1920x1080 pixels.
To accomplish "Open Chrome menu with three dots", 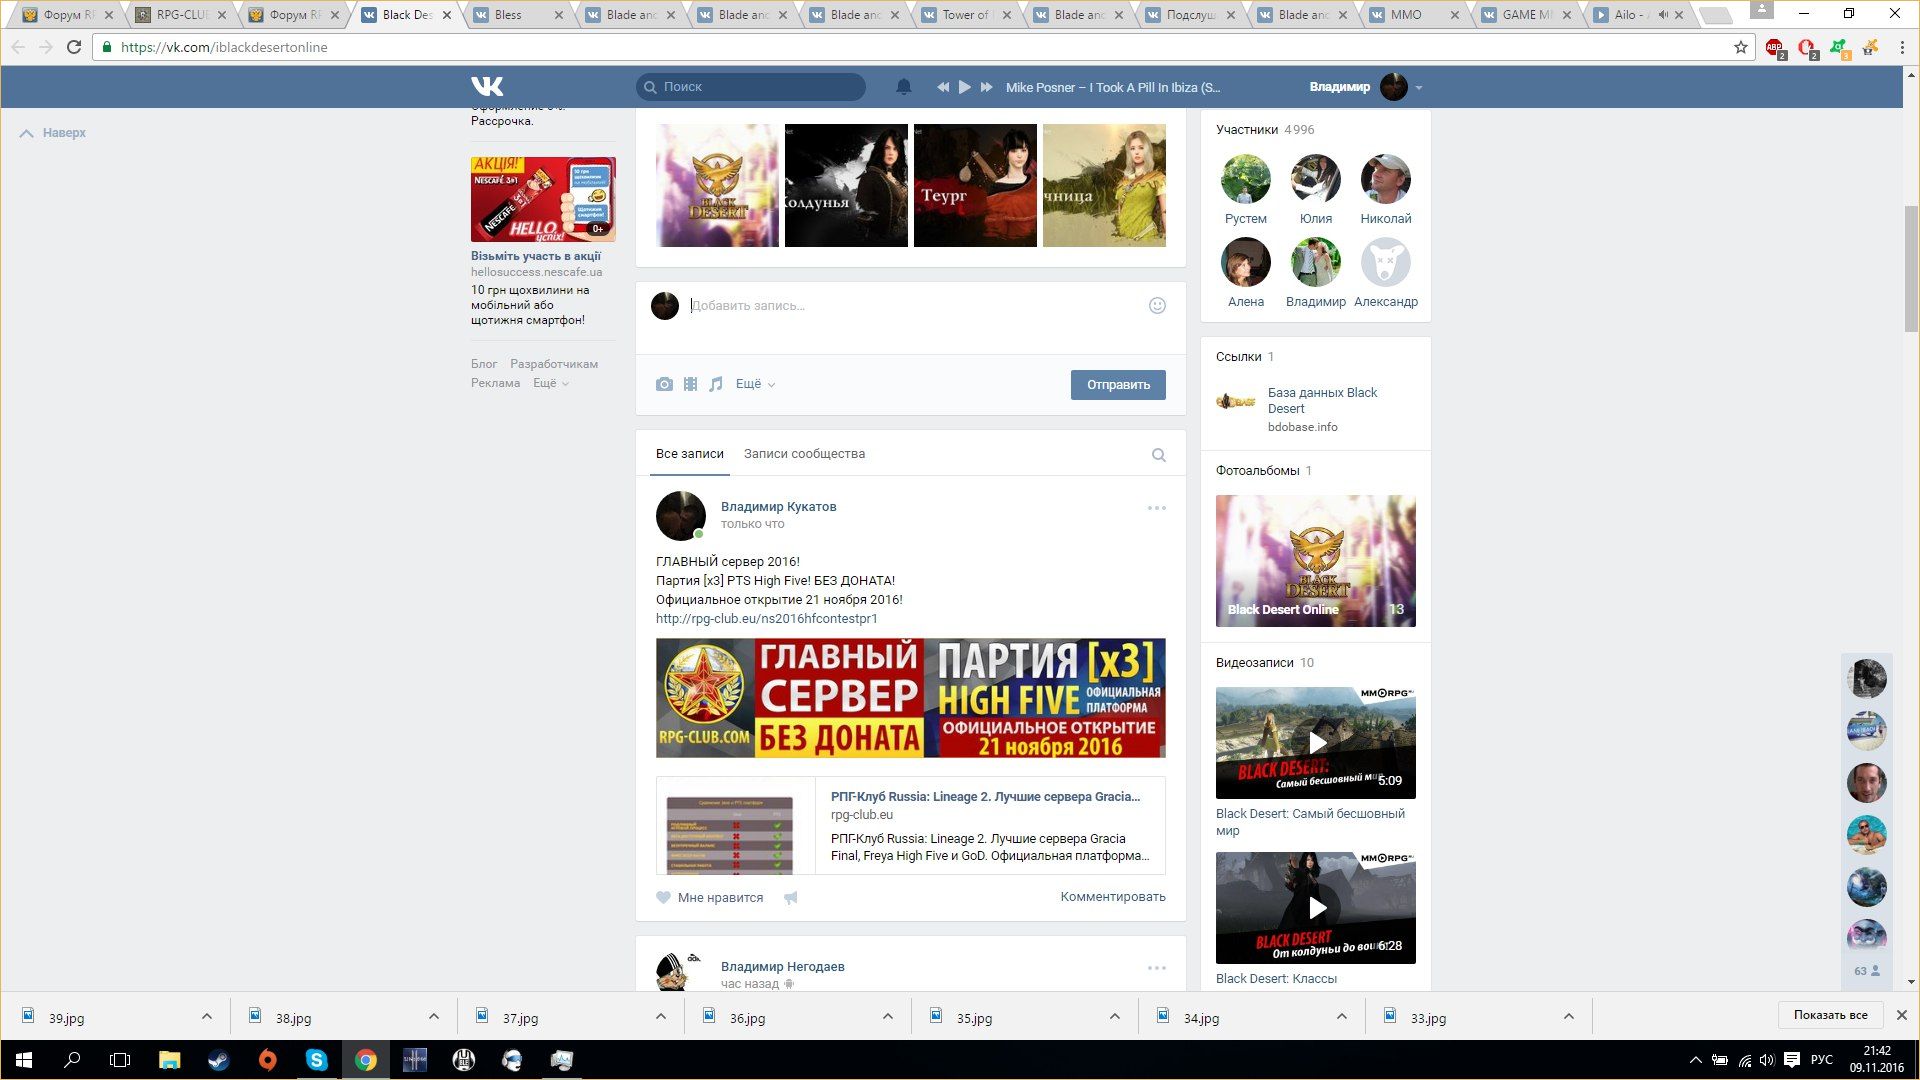I will [x=1902, y=47].
